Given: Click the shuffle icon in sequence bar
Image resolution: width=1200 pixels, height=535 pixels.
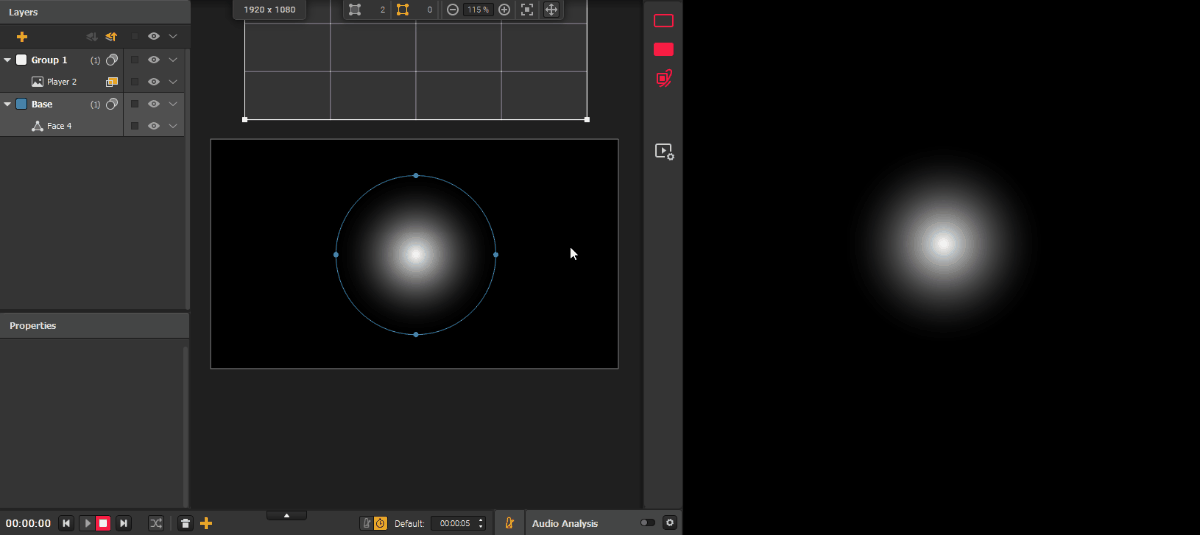Looking at the screenshot, I should [156, 523].
